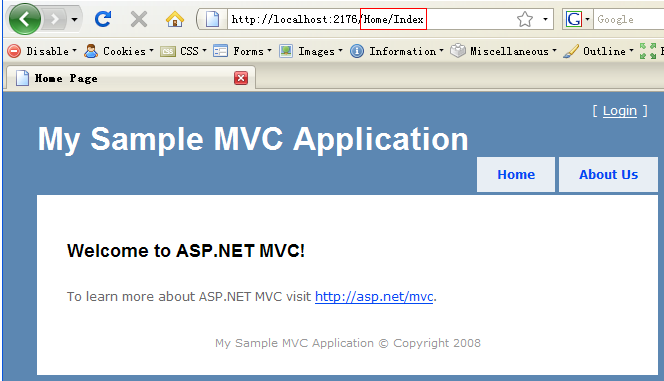Click the Information dropdown arrow
This screenshot has width=664, height=381.
[441, 50]
